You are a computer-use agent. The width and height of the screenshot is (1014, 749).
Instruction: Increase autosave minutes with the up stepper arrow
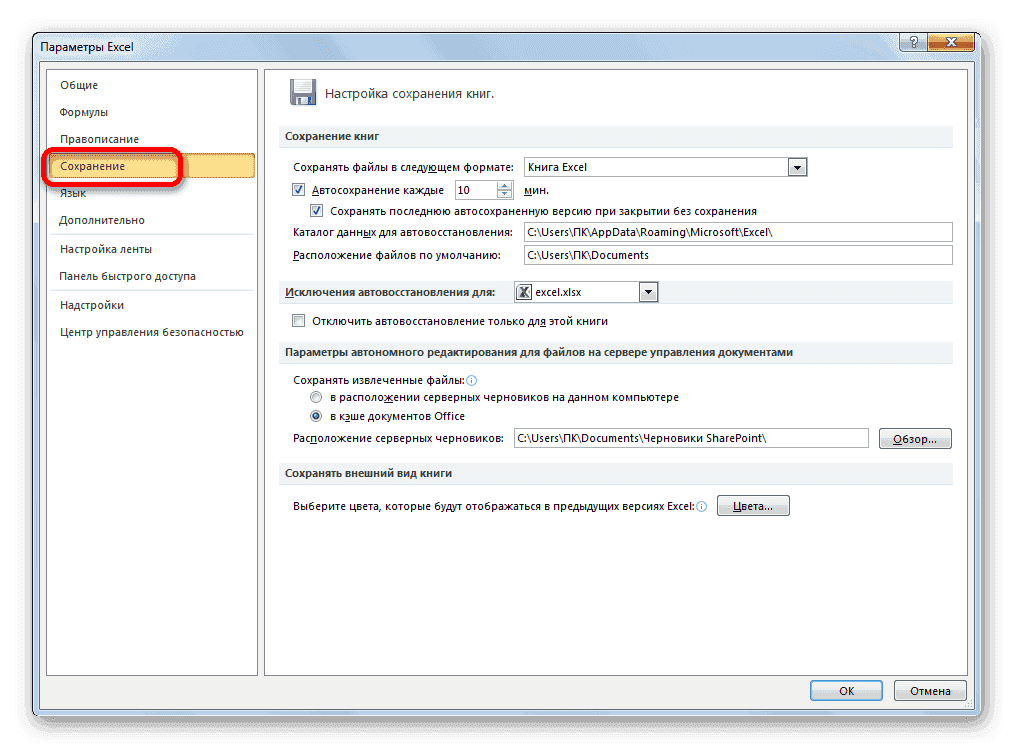pos(503,184)
